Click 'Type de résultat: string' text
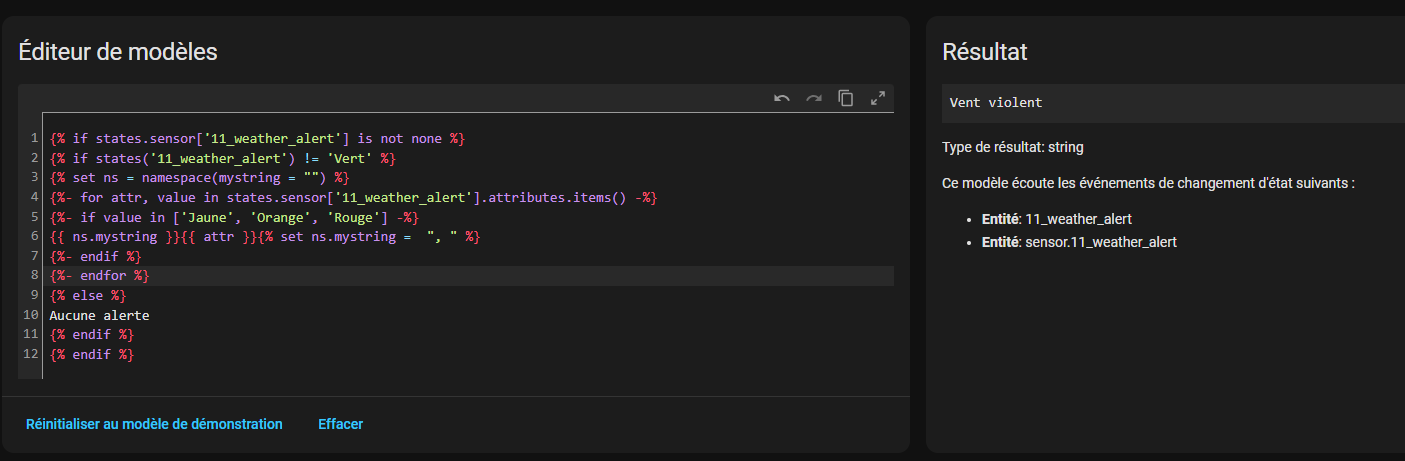Screen dimensions: 1405x461 [x=1012, y=147]
